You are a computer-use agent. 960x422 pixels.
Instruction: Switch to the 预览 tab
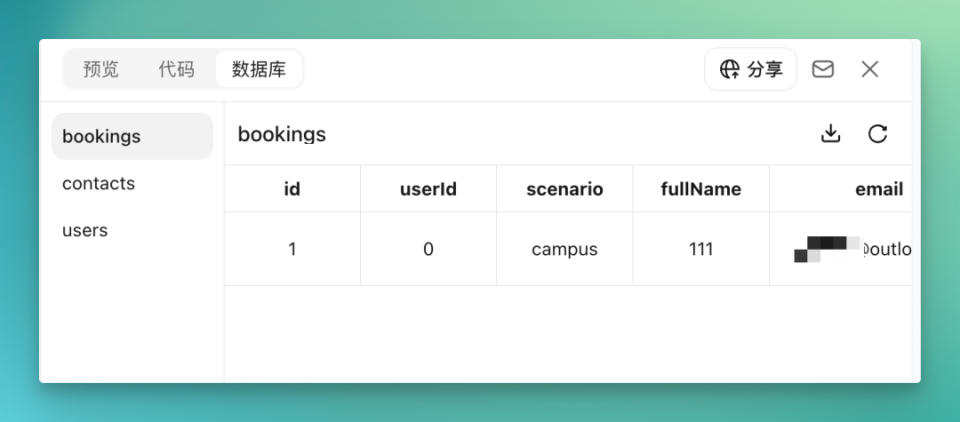101,69
